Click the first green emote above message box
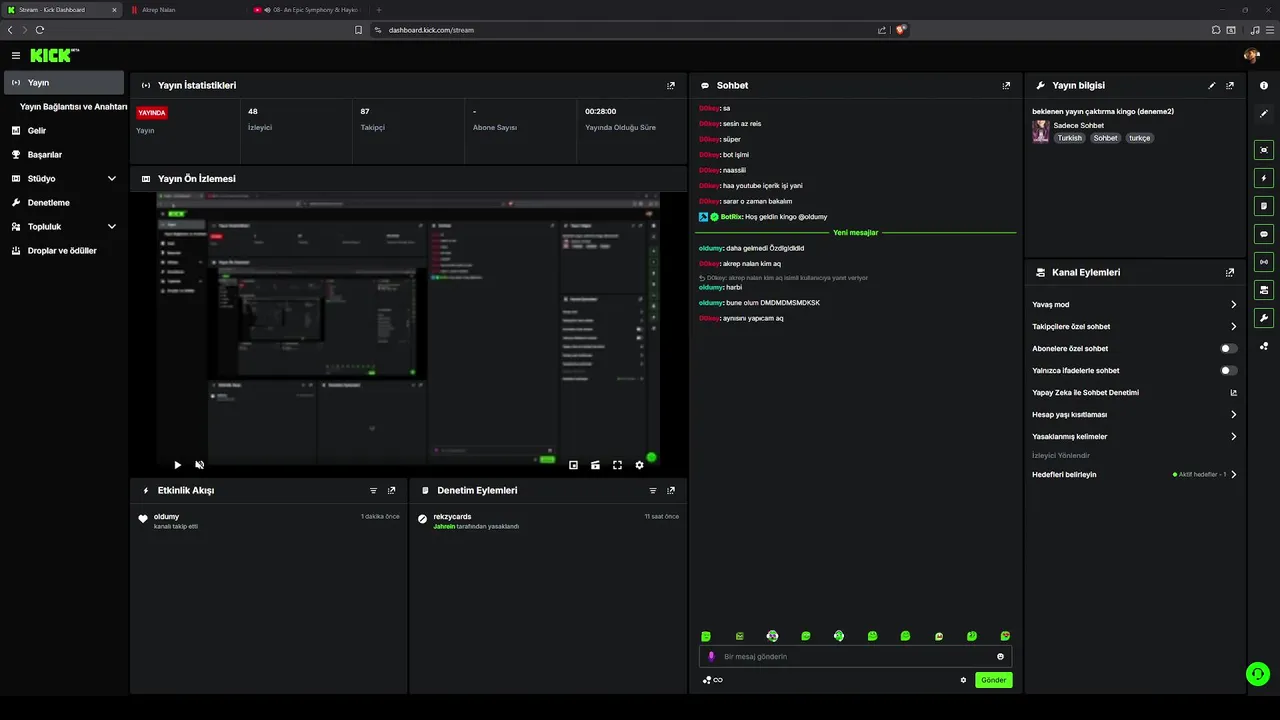This screenshot has height=720, width=1280. 706,636
